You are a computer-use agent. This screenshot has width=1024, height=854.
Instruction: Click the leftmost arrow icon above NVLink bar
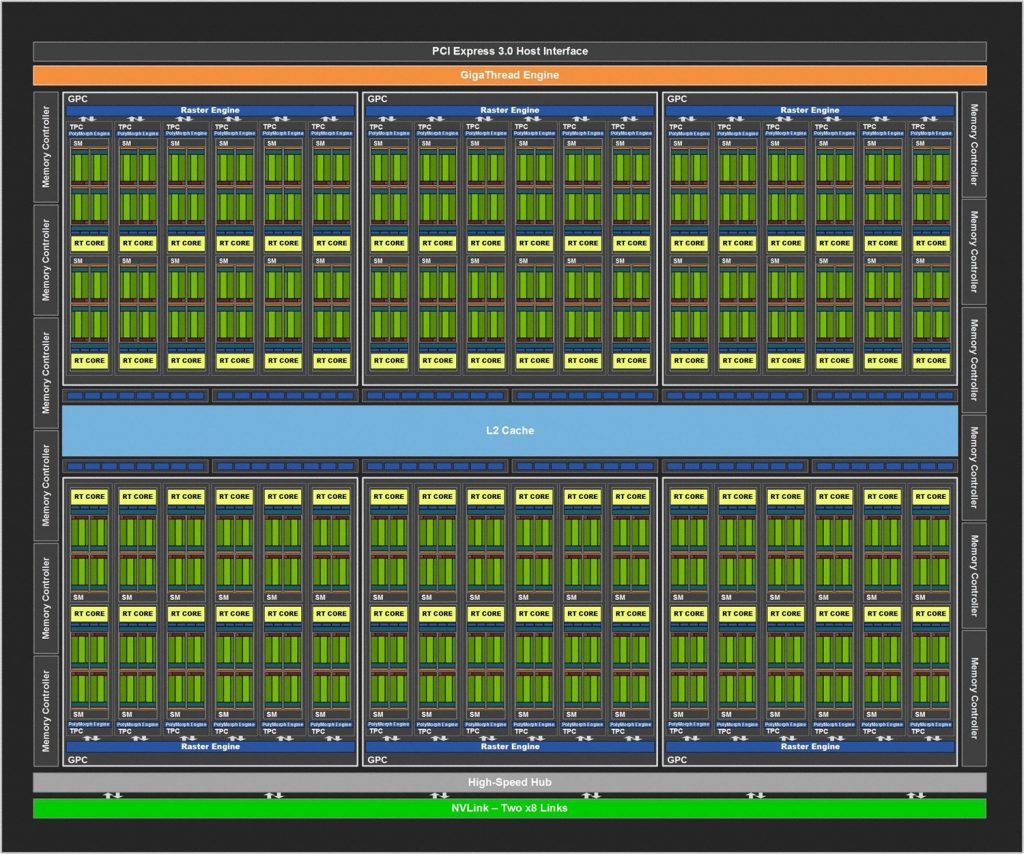[x=113, y=796]
